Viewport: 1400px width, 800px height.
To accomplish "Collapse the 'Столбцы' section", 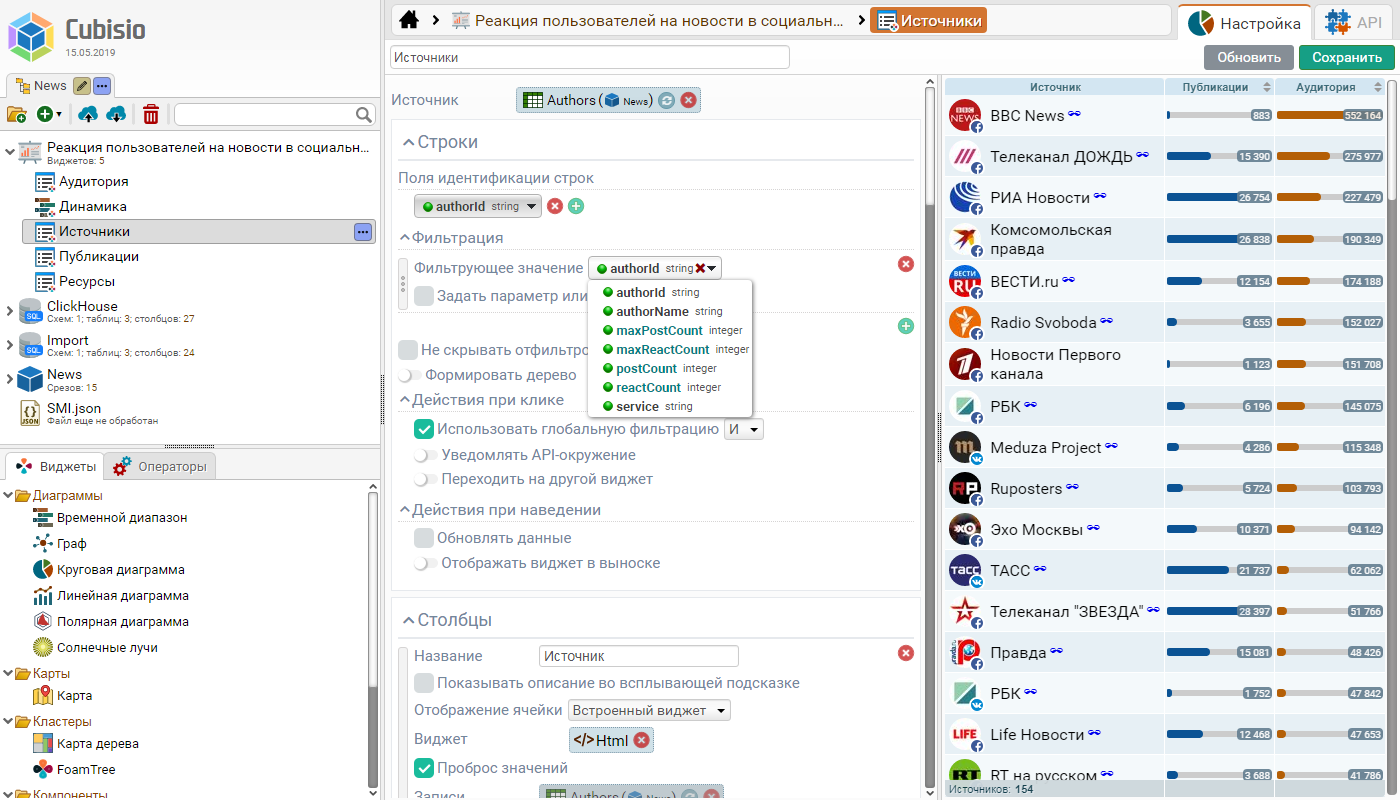I will (408, 621).
